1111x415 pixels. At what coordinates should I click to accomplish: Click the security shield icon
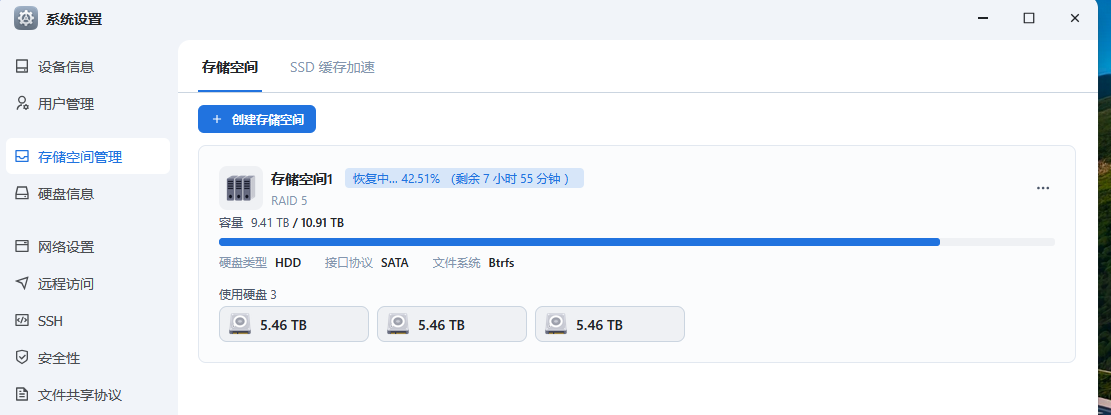click(x=22, y=358)
